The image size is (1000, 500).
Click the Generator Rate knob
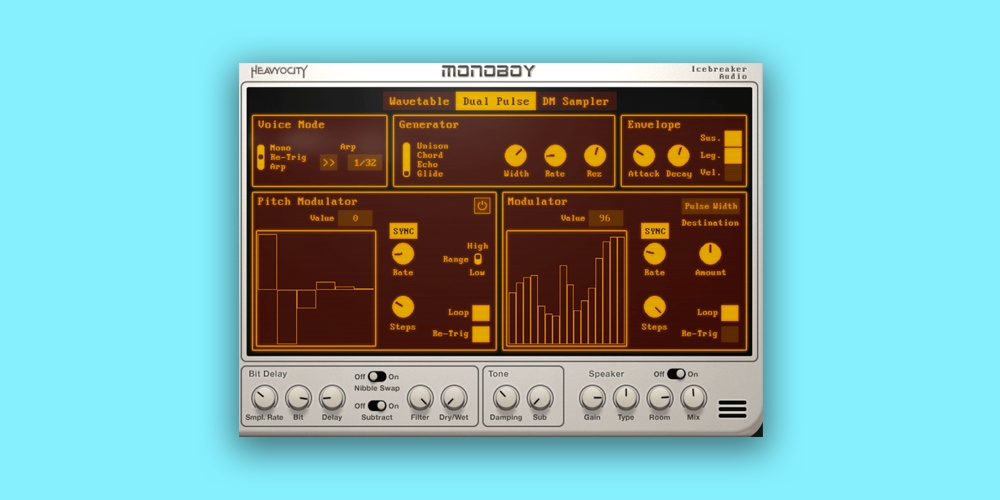click(555, 156)
